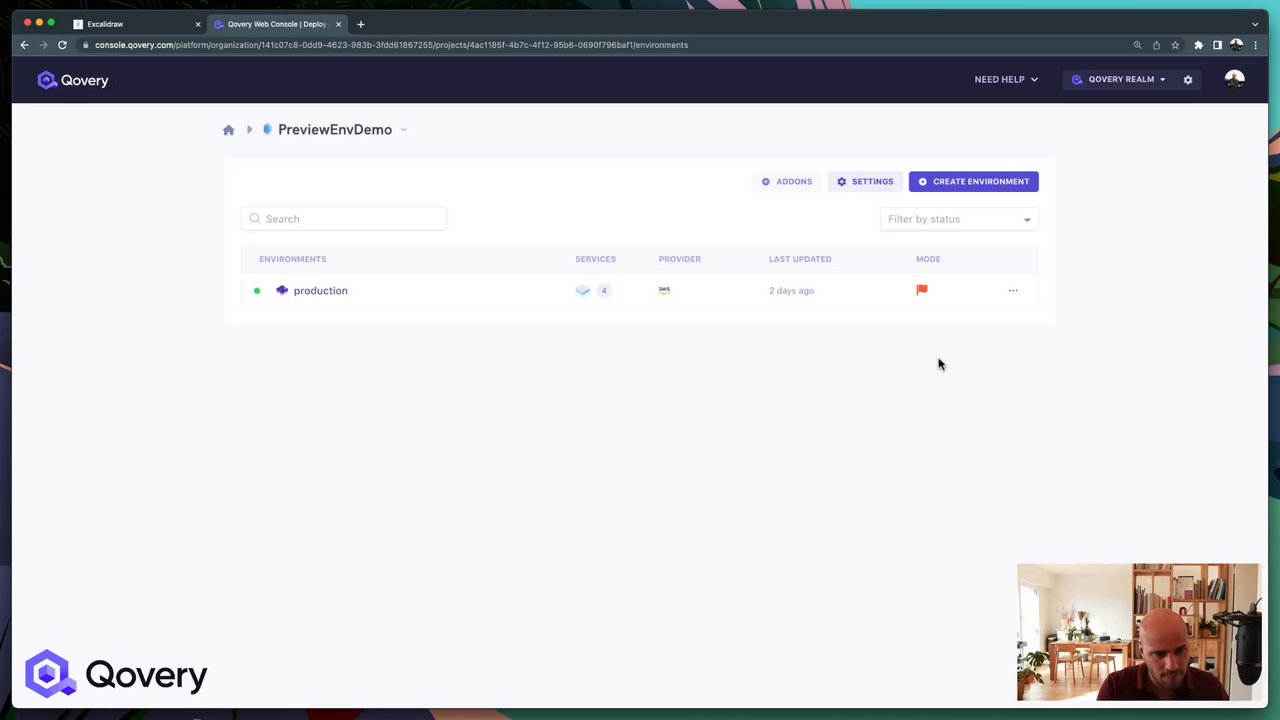Click the services count badge 4
Screen dimensions: 1280x720
[x=604, y=291]
